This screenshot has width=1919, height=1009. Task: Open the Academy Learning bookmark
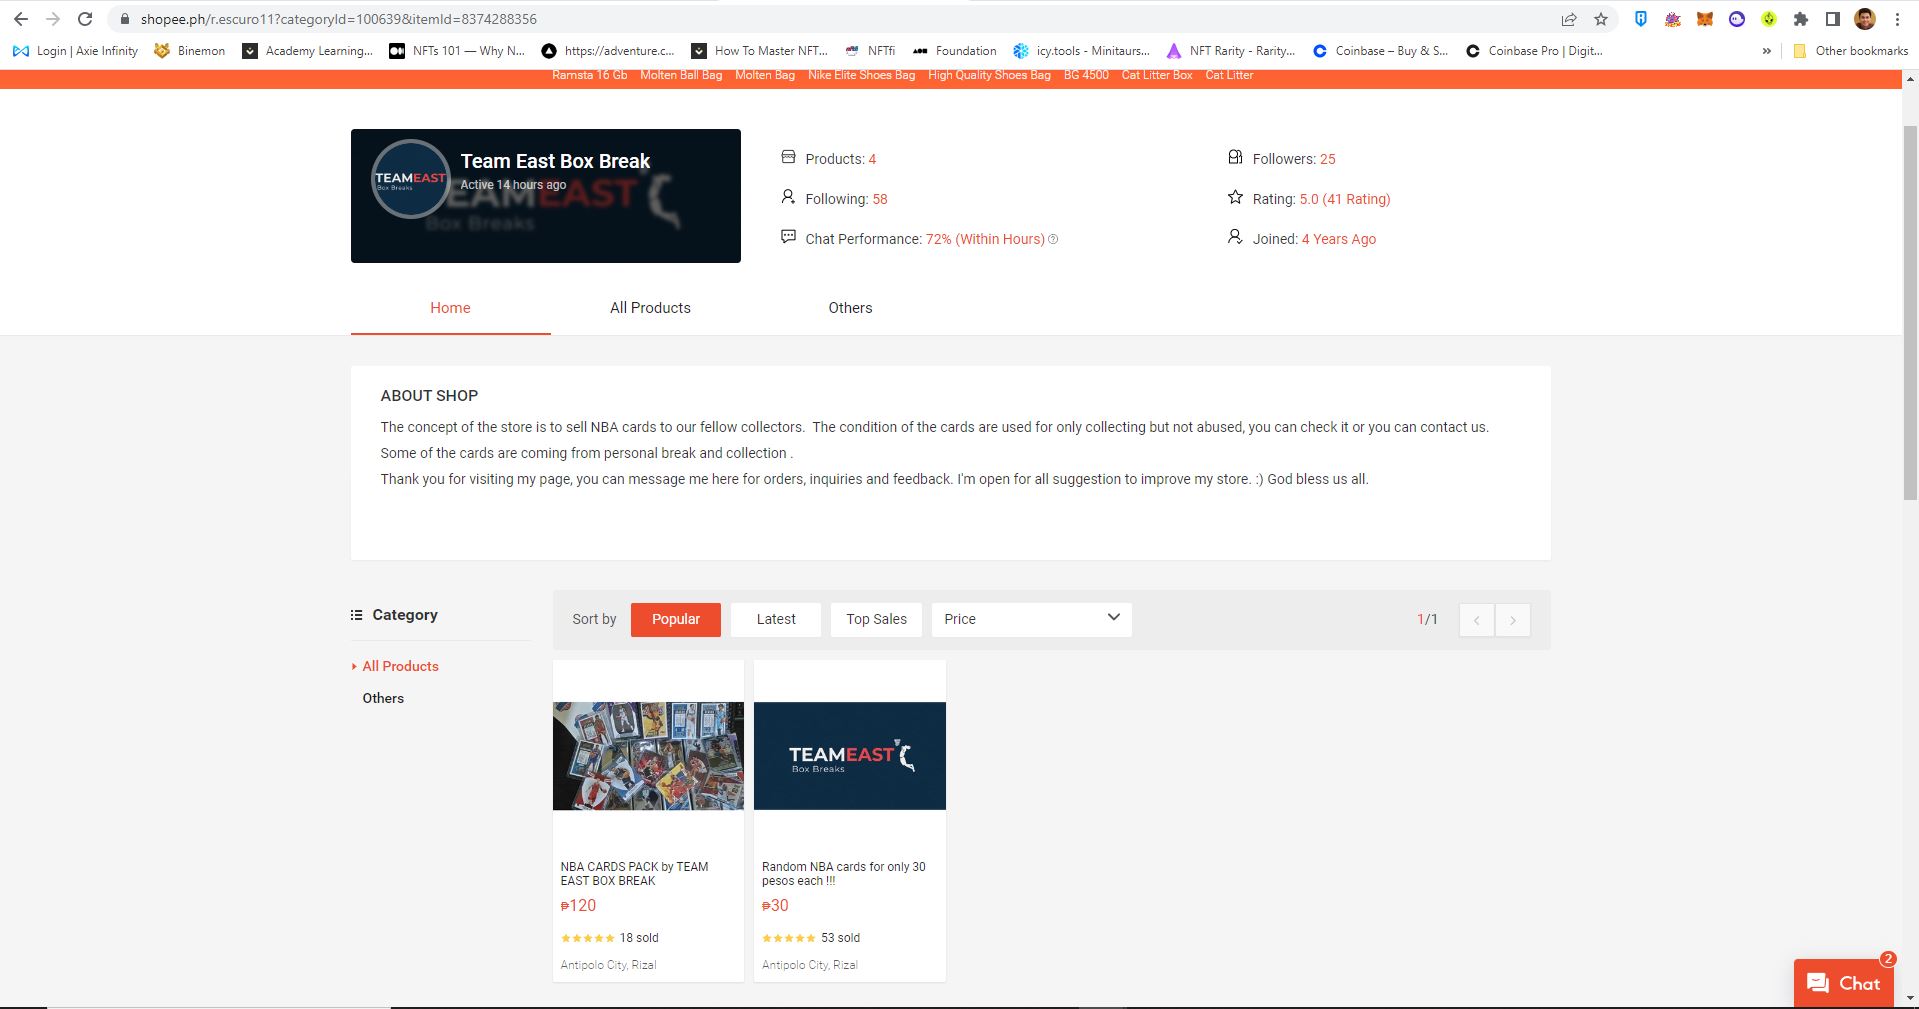tap(308, 51)
